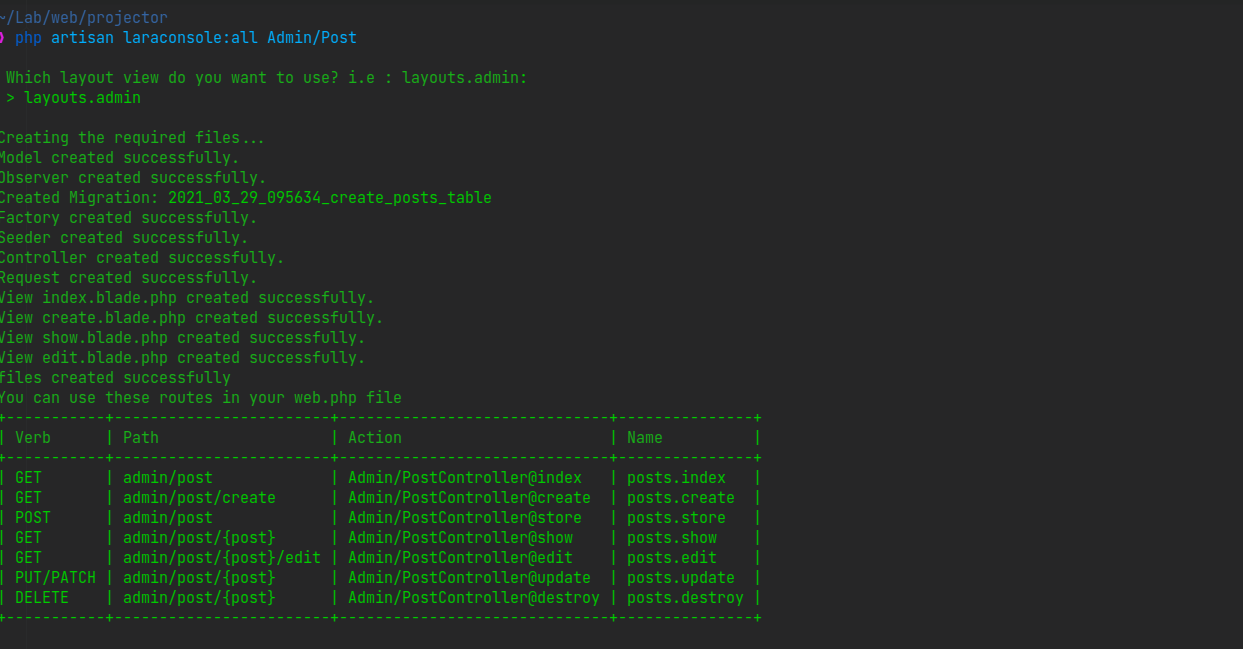Click the Action column header
This screenshot has height=649, width=1243.
375,438
